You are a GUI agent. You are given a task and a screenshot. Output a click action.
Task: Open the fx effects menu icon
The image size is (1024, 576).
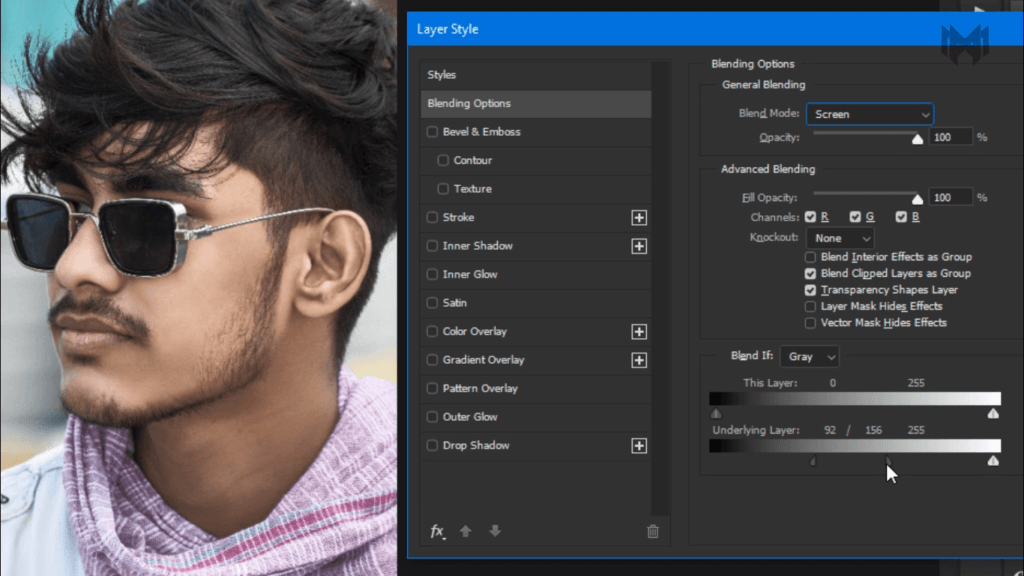tap(438, 532)
